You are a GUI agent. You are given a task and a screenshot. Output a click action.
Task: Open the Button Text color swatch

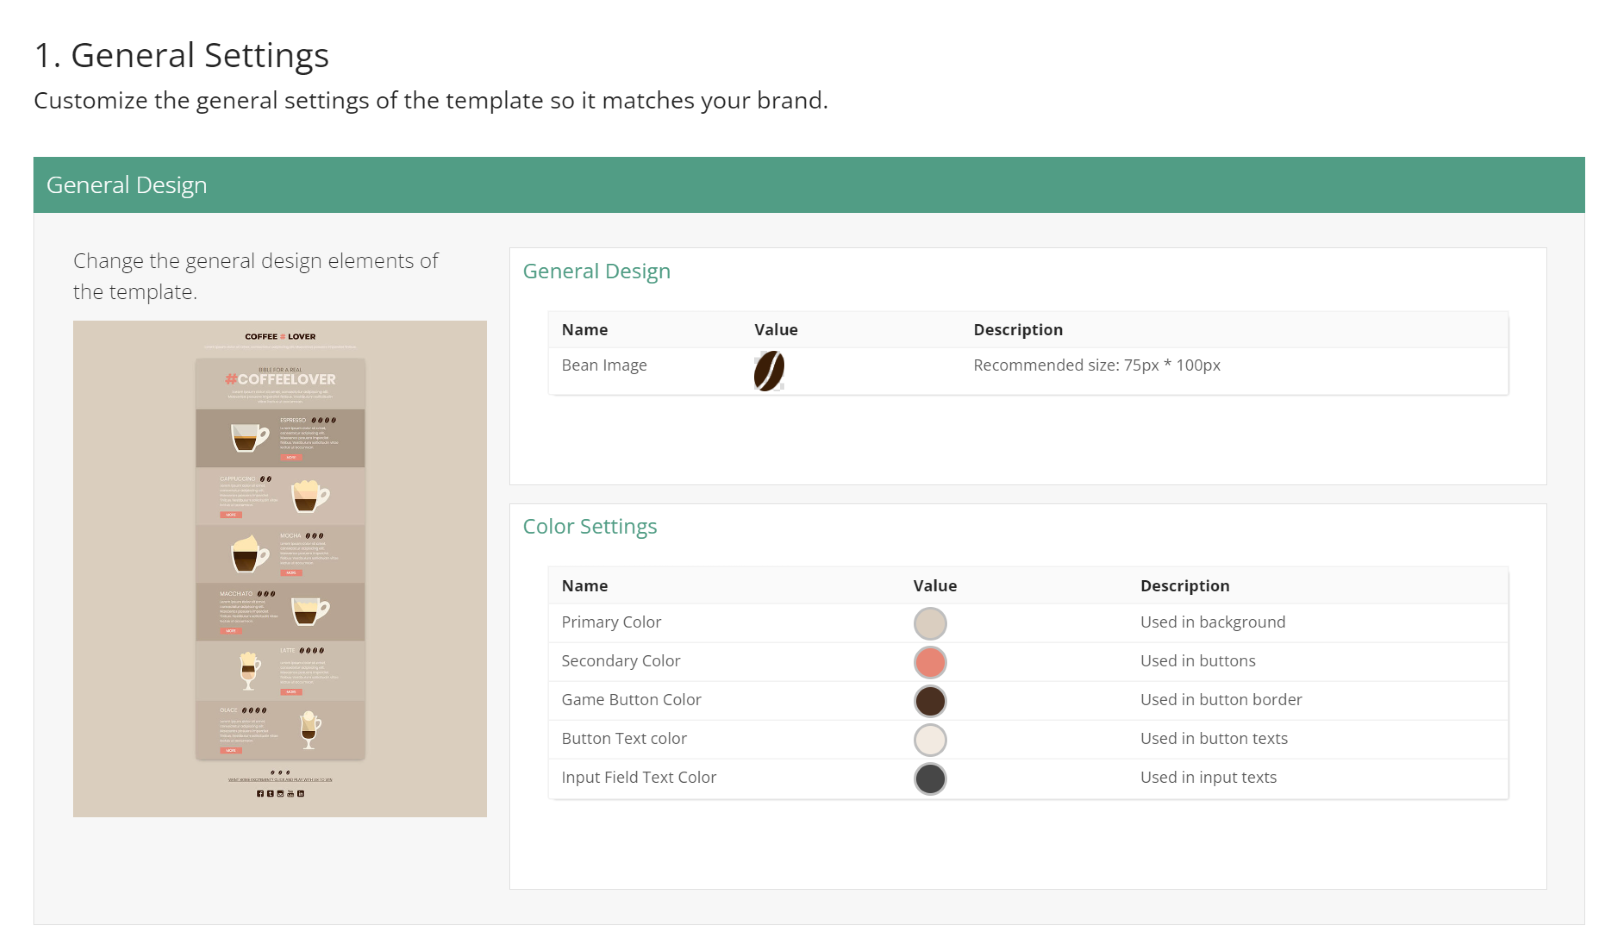(x=930, y=739)
